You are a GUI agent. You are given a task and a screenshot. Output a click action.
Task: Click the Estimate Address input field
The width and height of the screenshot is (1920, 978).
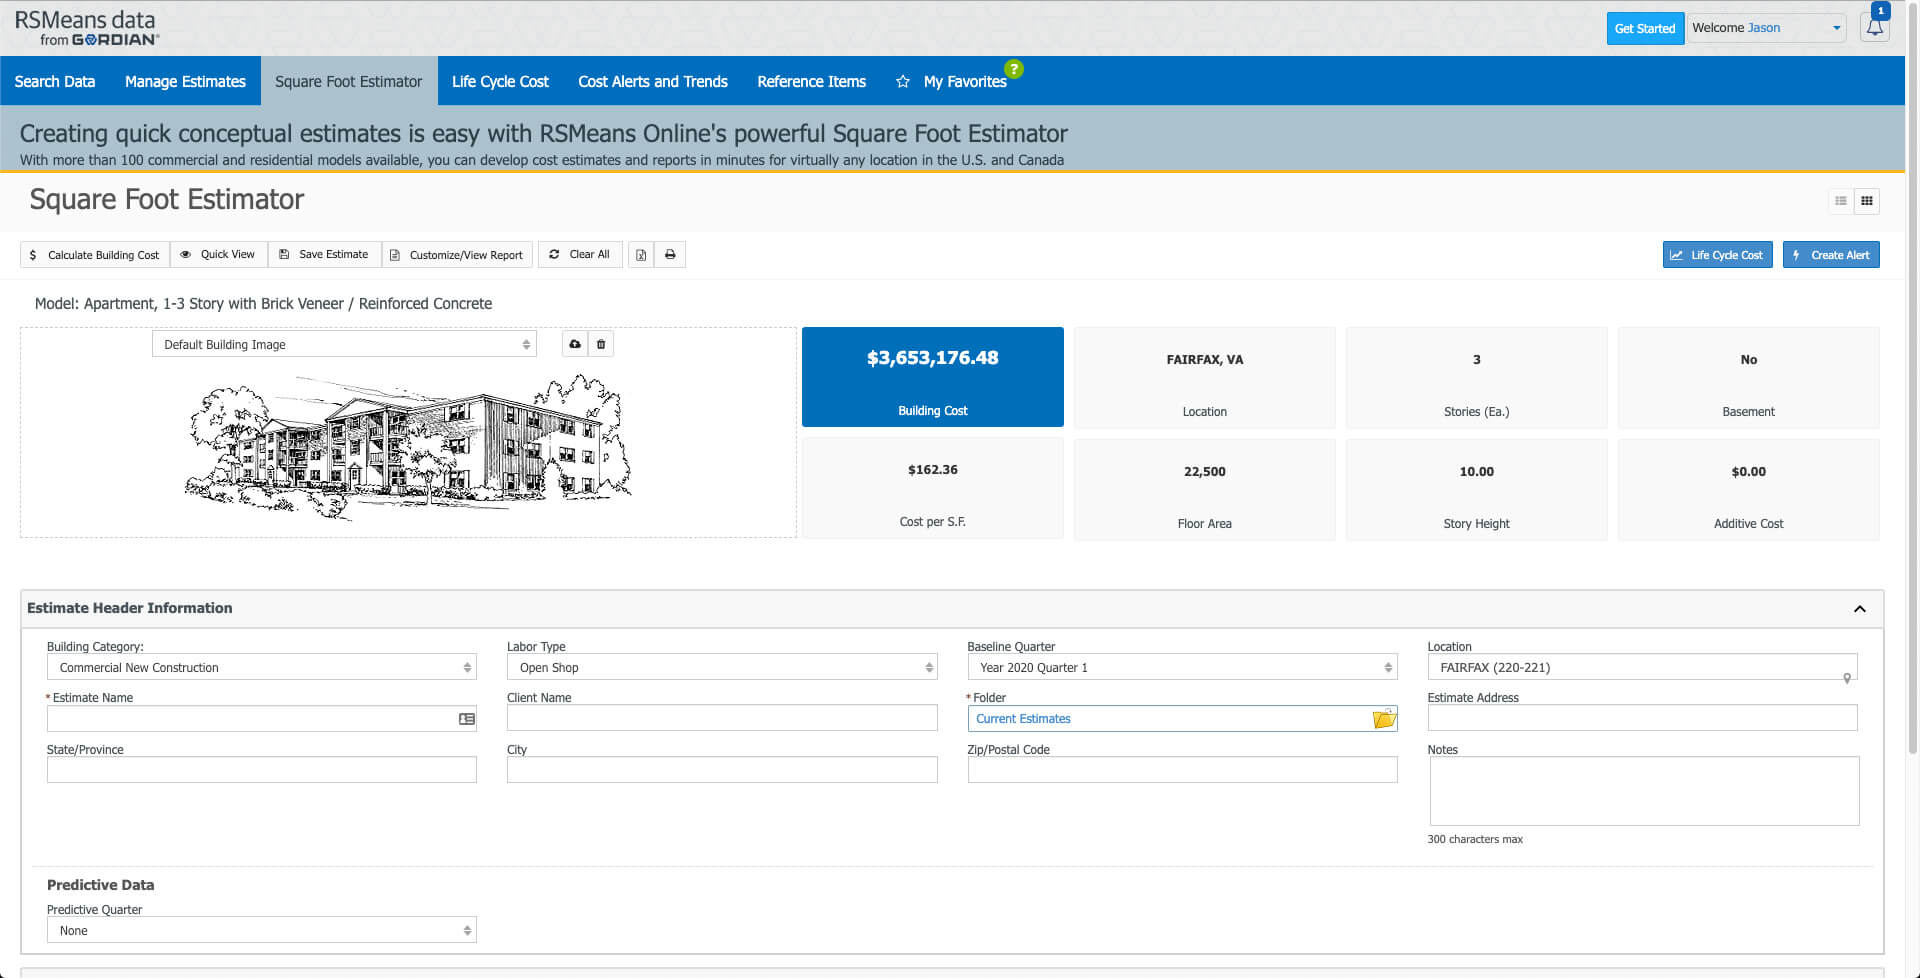pyautogui.click(x=1642, y=718)
